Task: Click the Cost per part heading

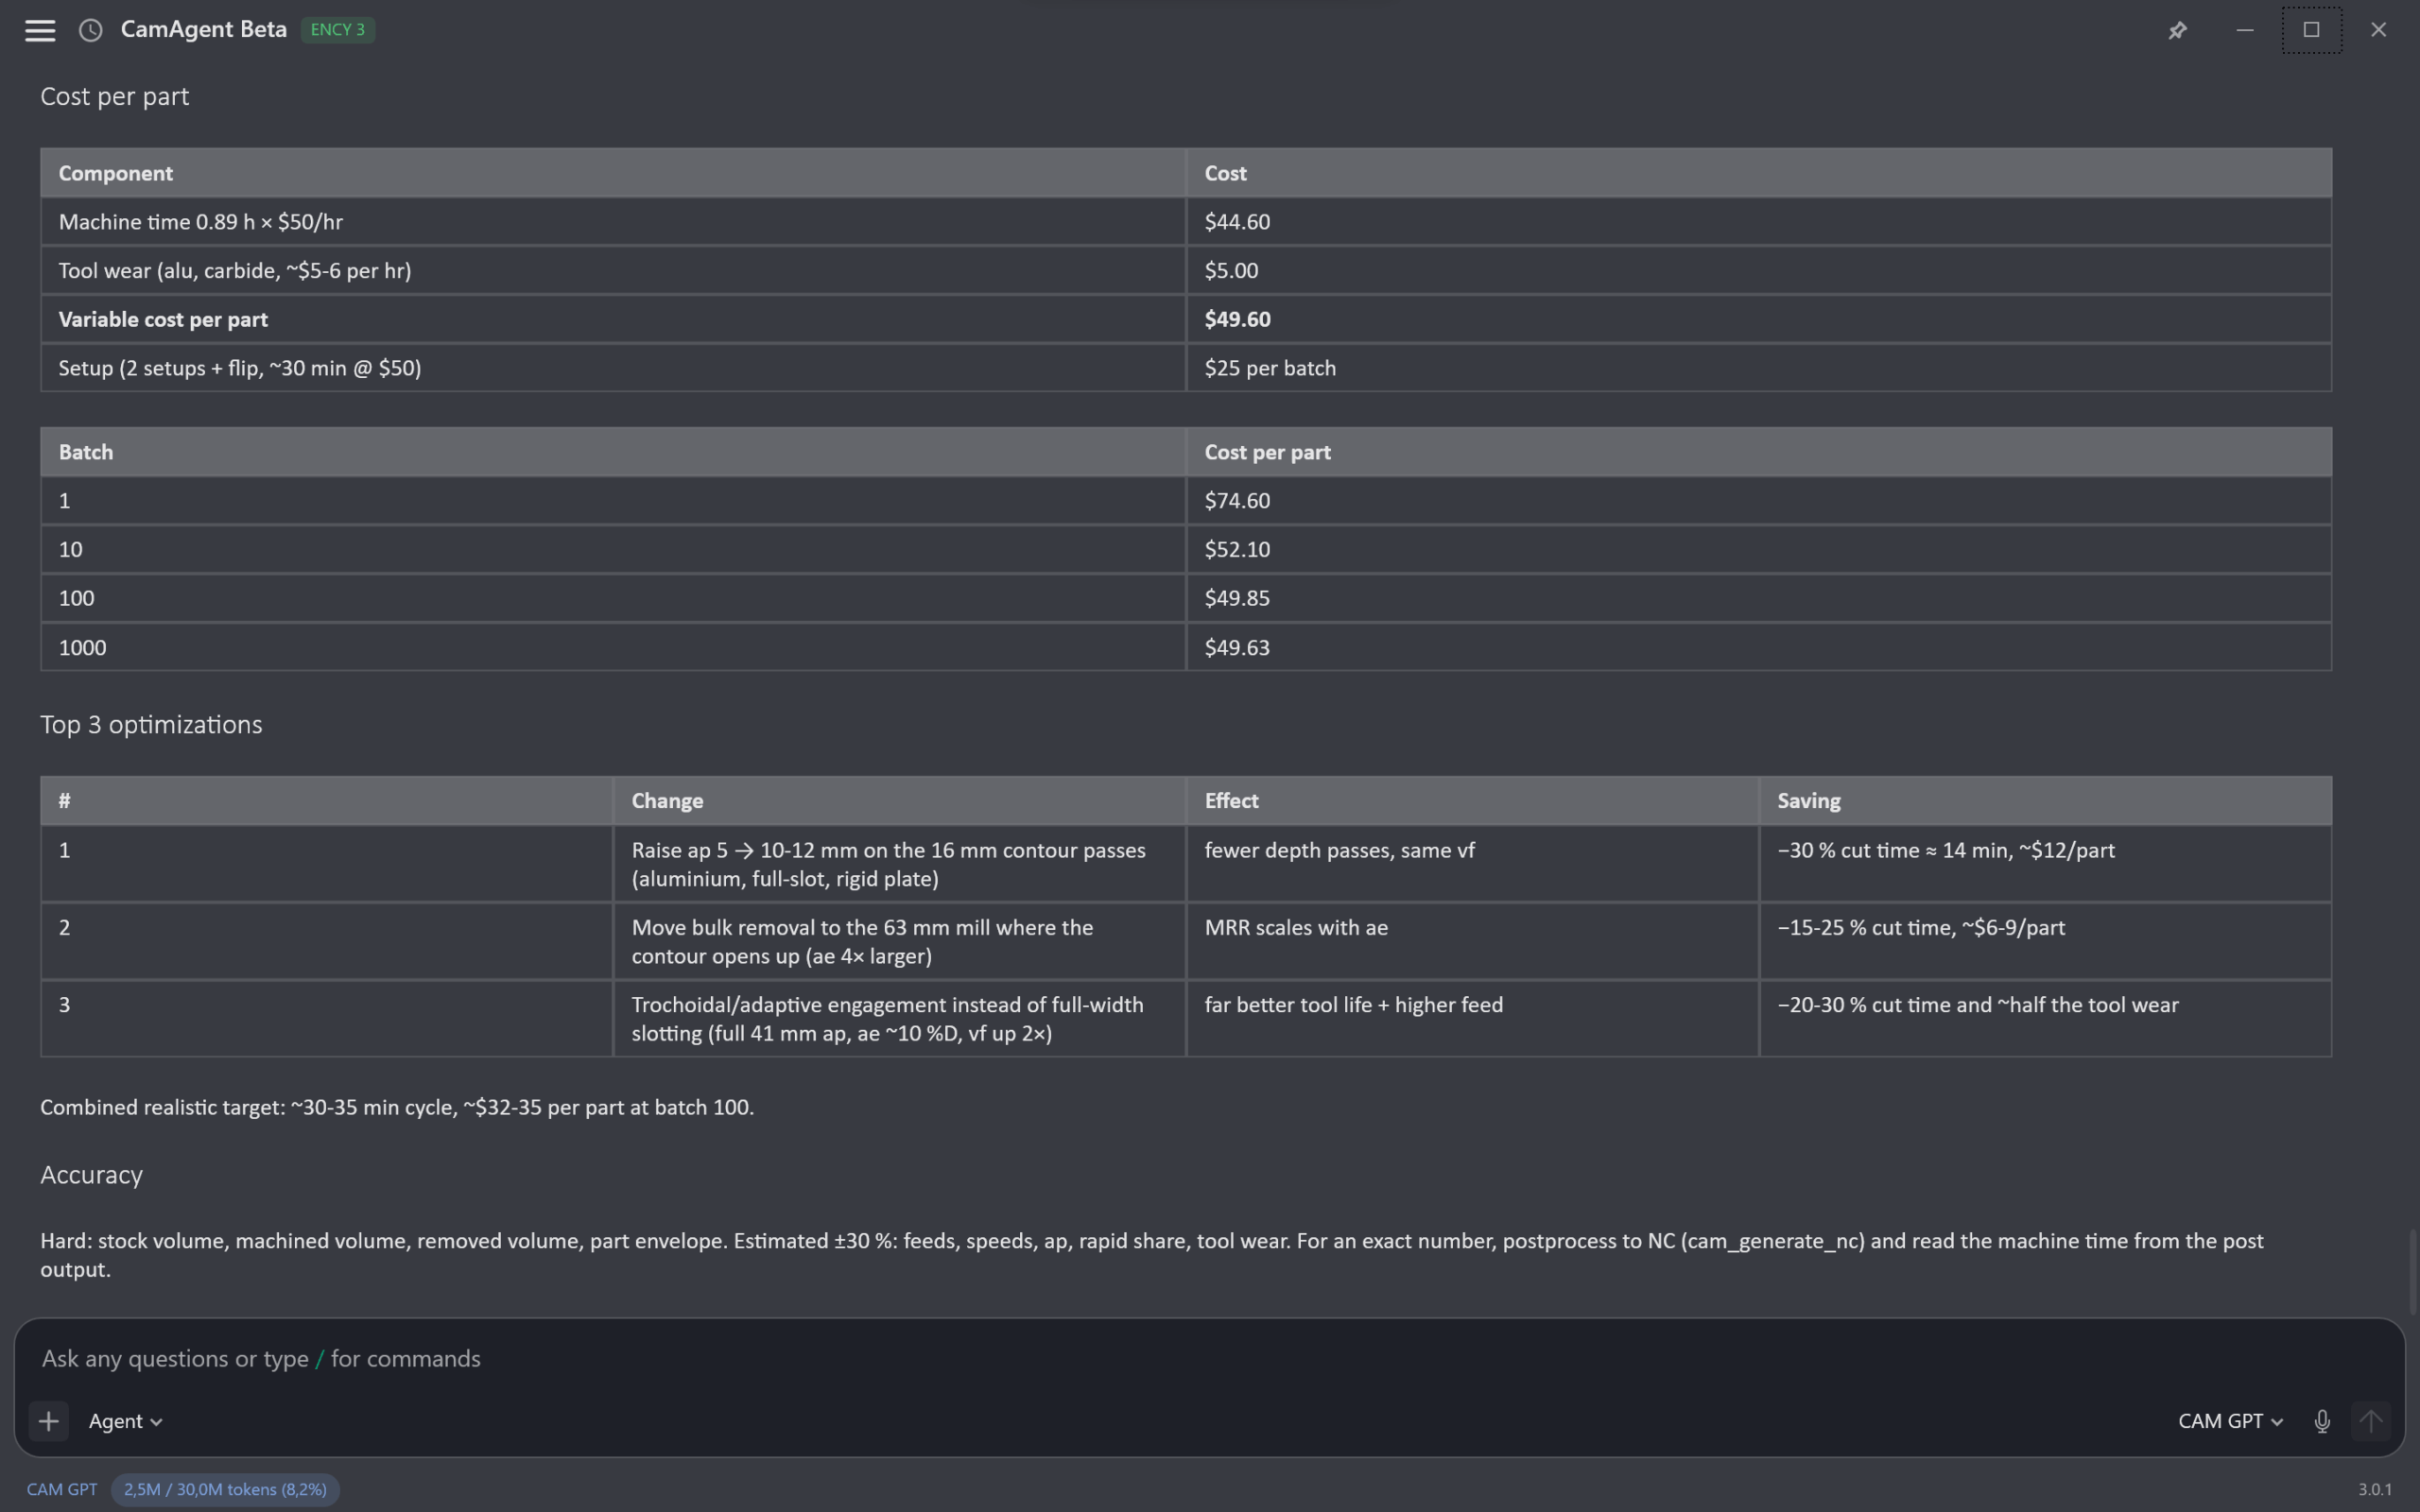Action: (x=114, y=97)
